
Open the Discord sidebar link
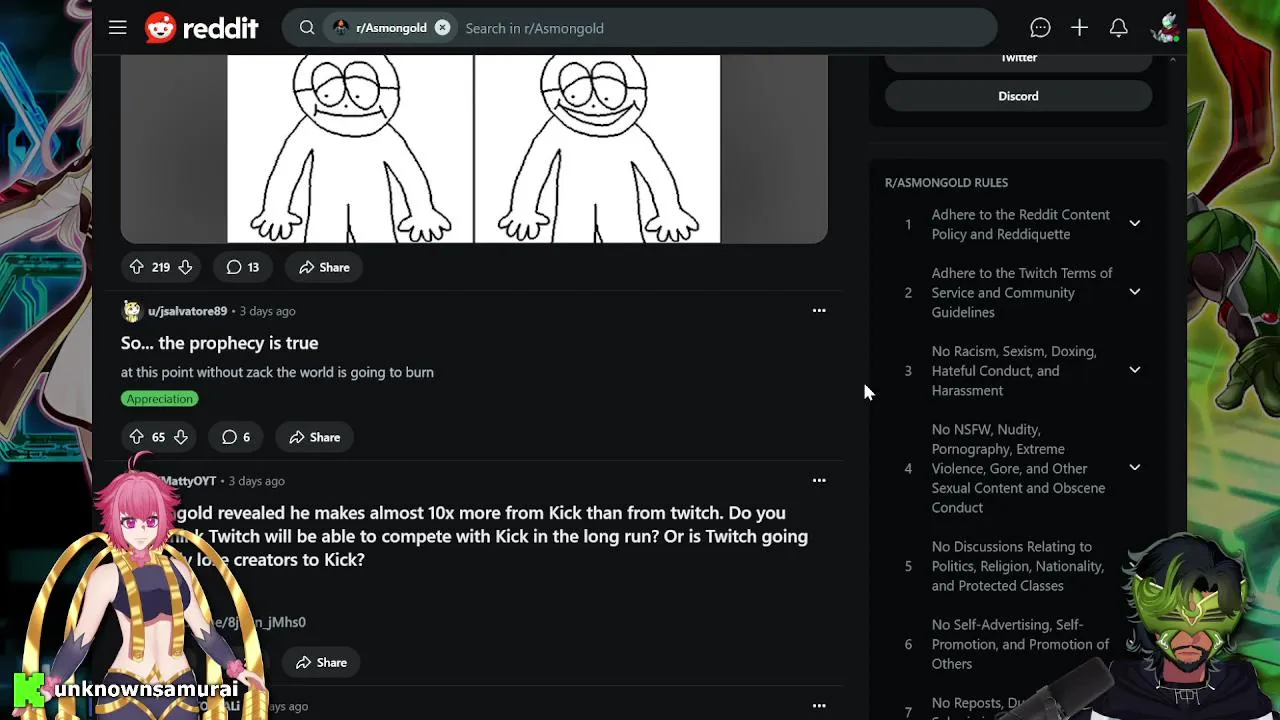(1019, 96)
